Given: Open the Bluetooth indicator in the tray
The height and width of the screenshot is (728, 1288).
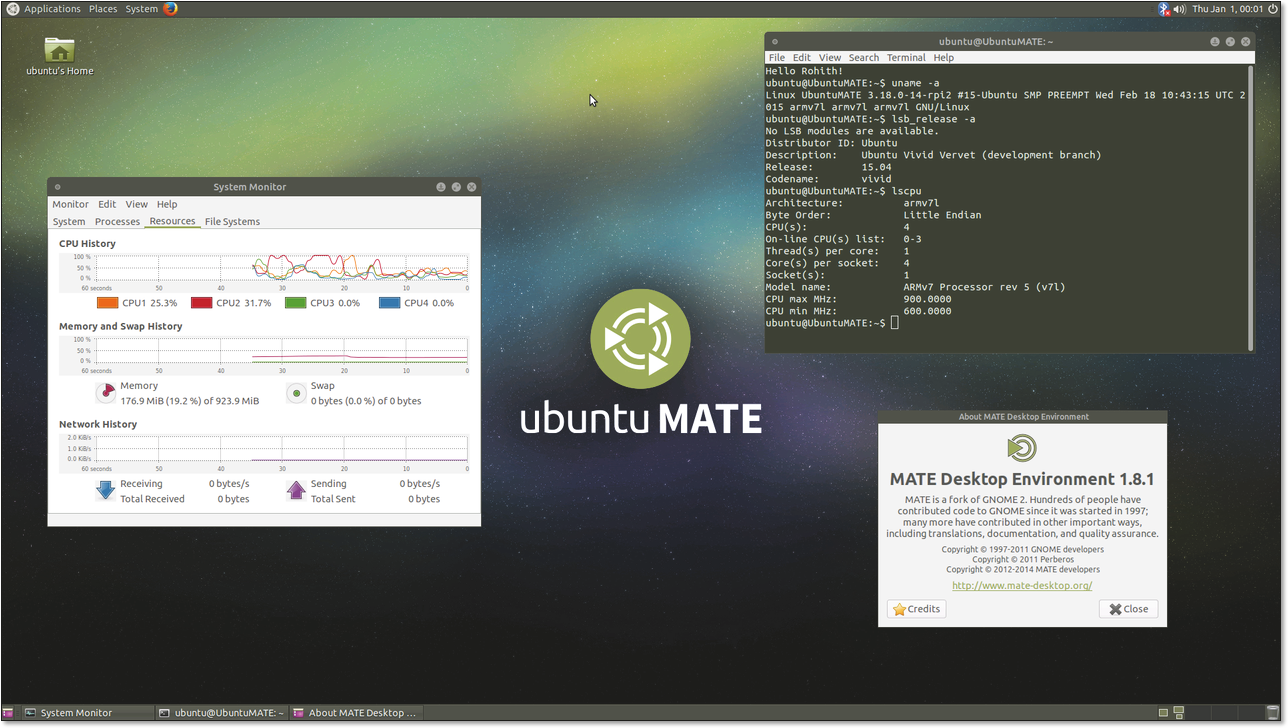Looking at the screenshot, I should [1164, 8].
